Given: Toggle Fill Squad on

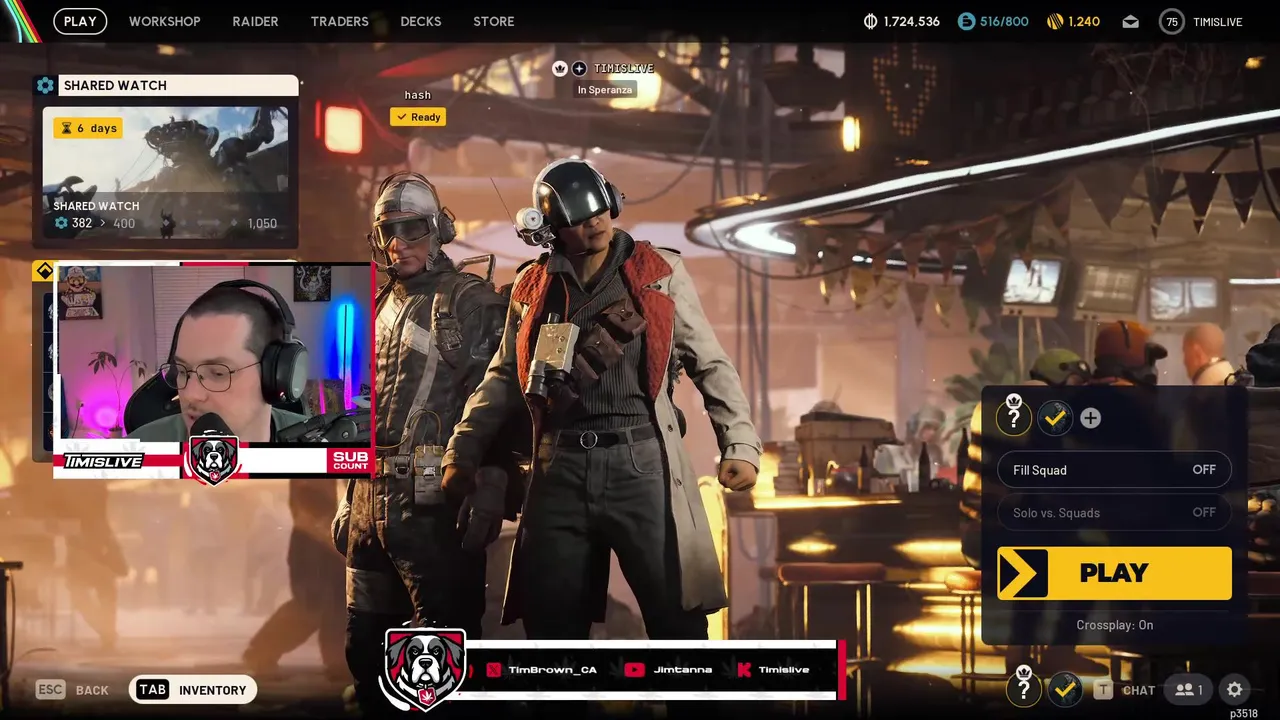Looking at the screenshot, I should (x=1114, y=470).
